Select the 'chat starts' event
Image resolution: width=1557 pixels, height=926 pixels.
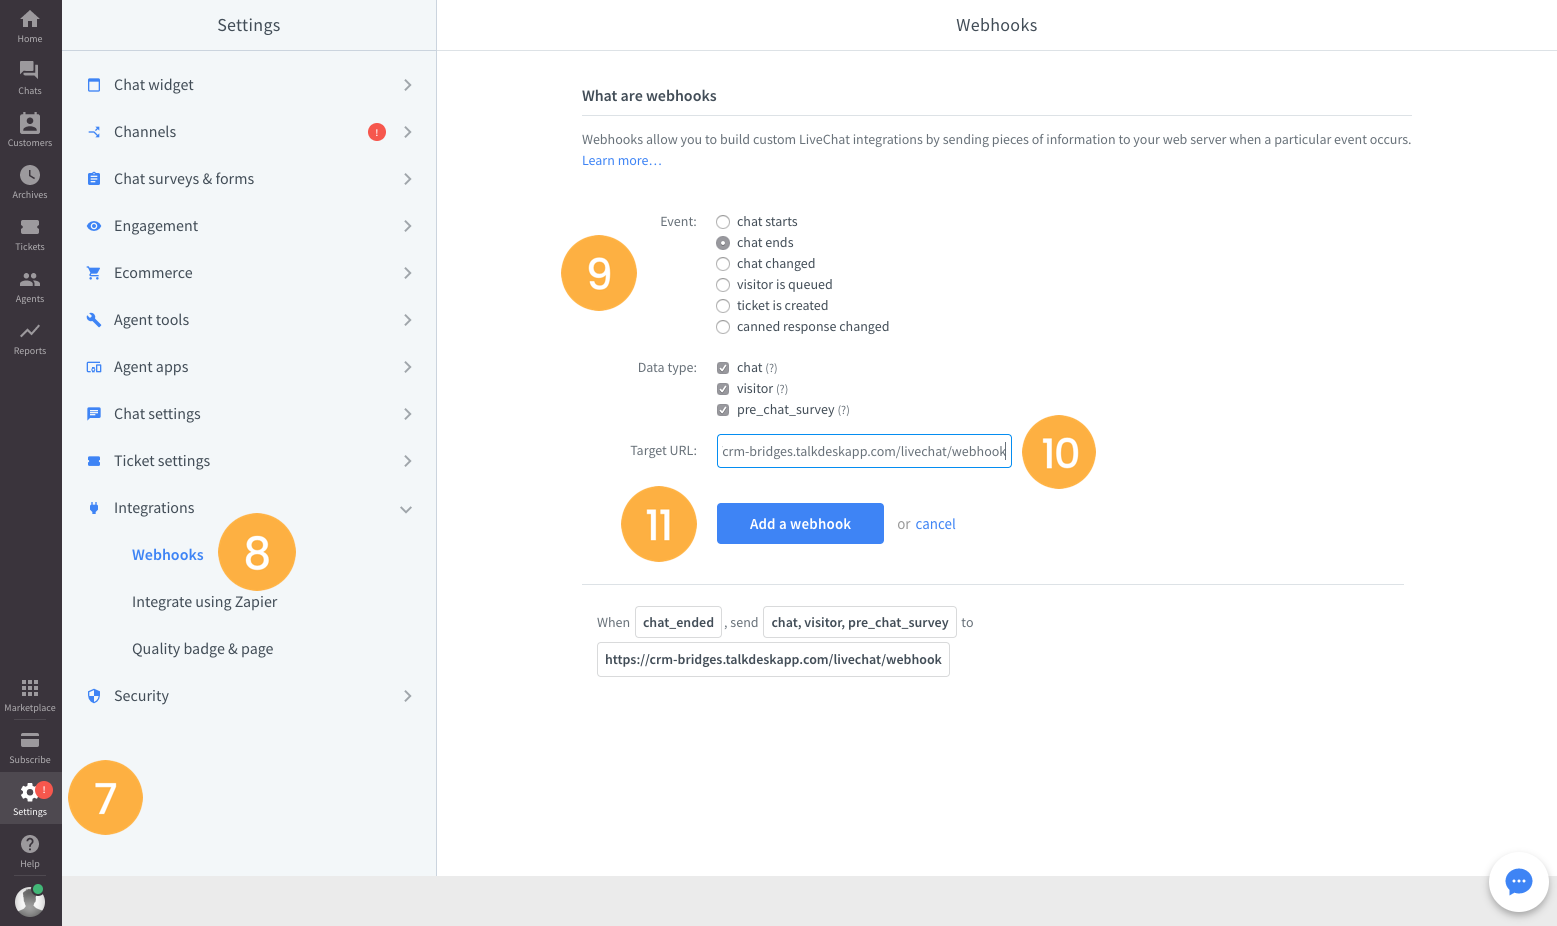click(723, 222)
